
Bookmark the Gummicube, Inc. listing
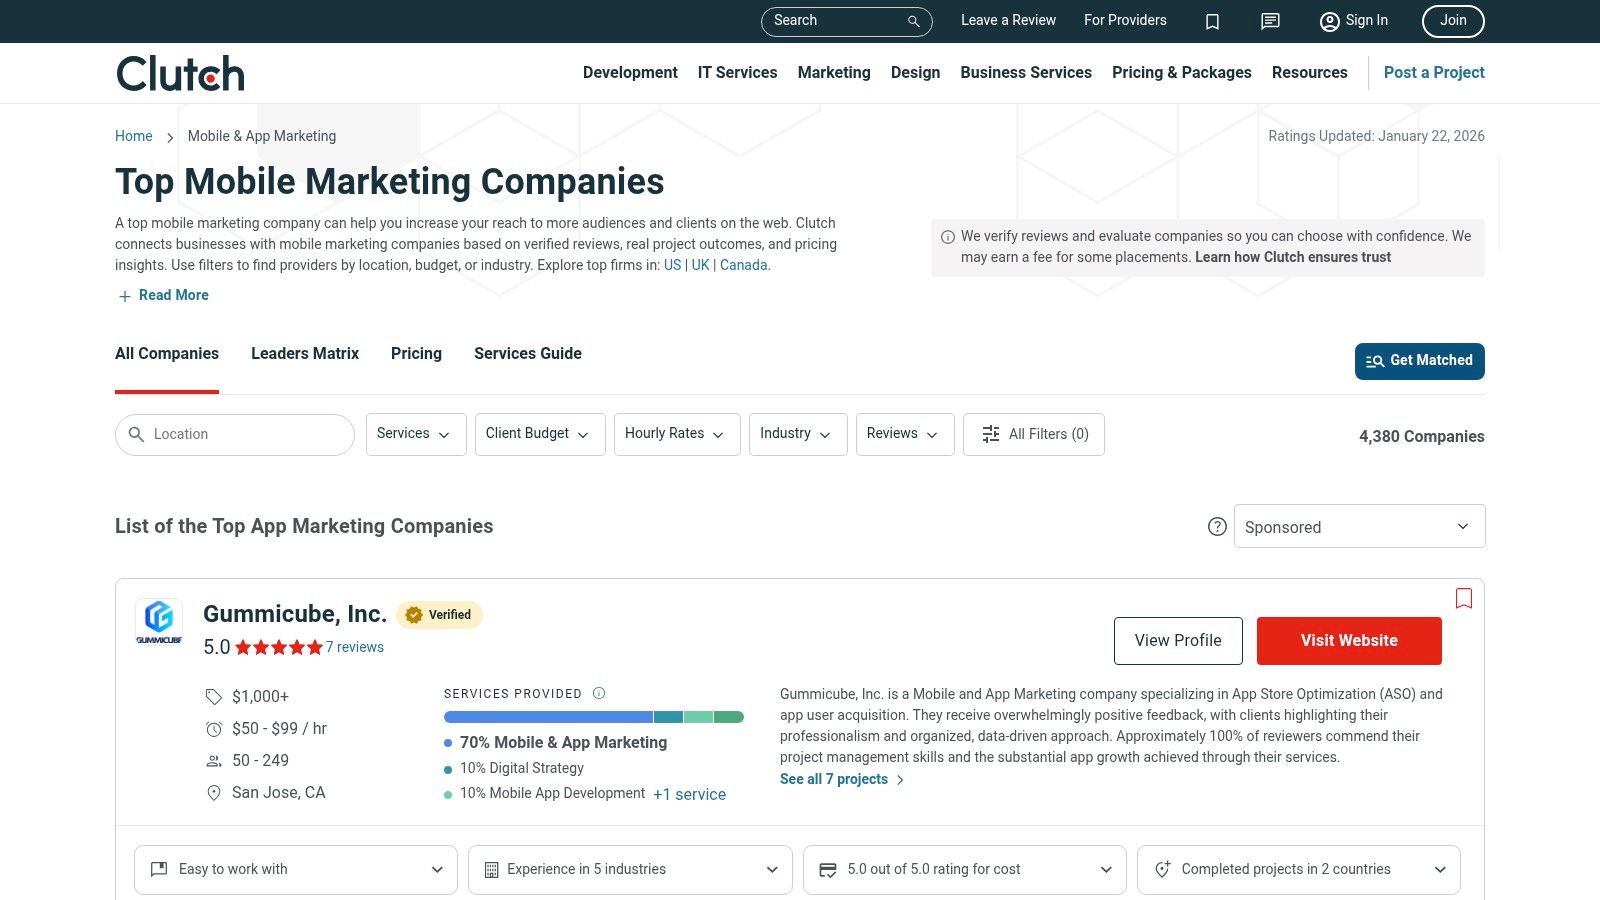click(1464, 598)
